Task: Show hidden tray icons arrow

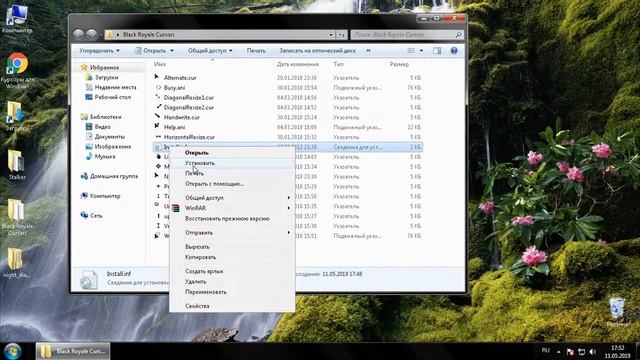Action: 558,351
